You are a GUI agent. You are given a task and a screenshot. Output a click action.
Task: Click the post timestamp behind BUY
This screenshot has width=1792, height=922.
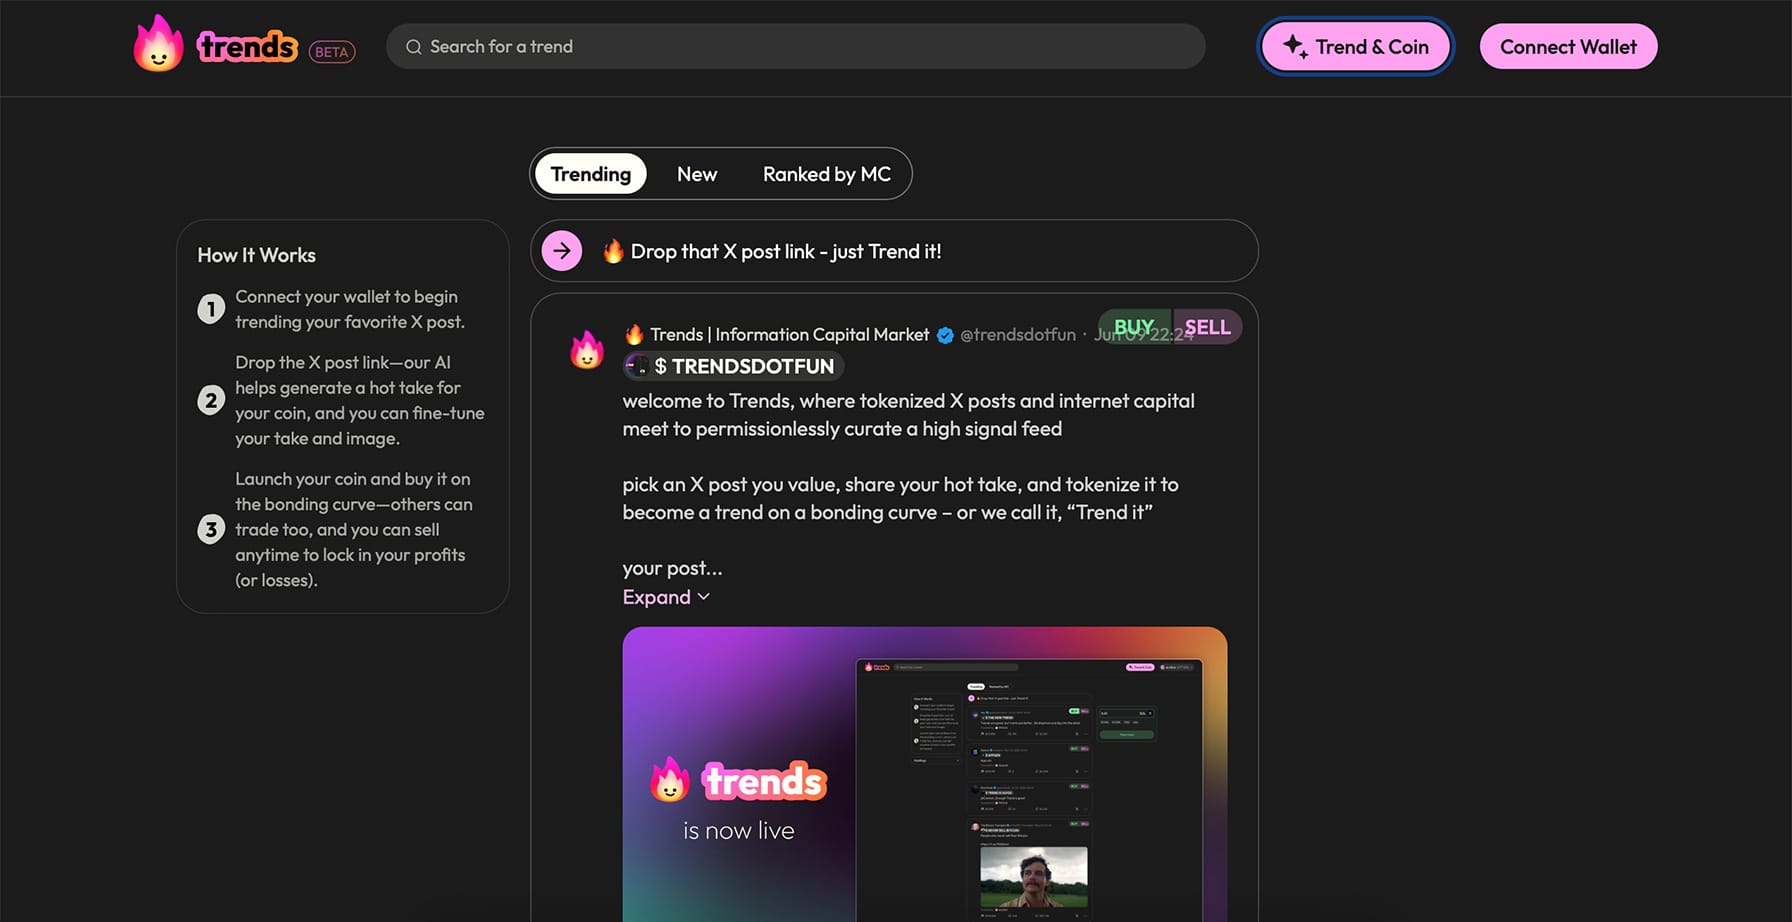tap(1143, 335)
